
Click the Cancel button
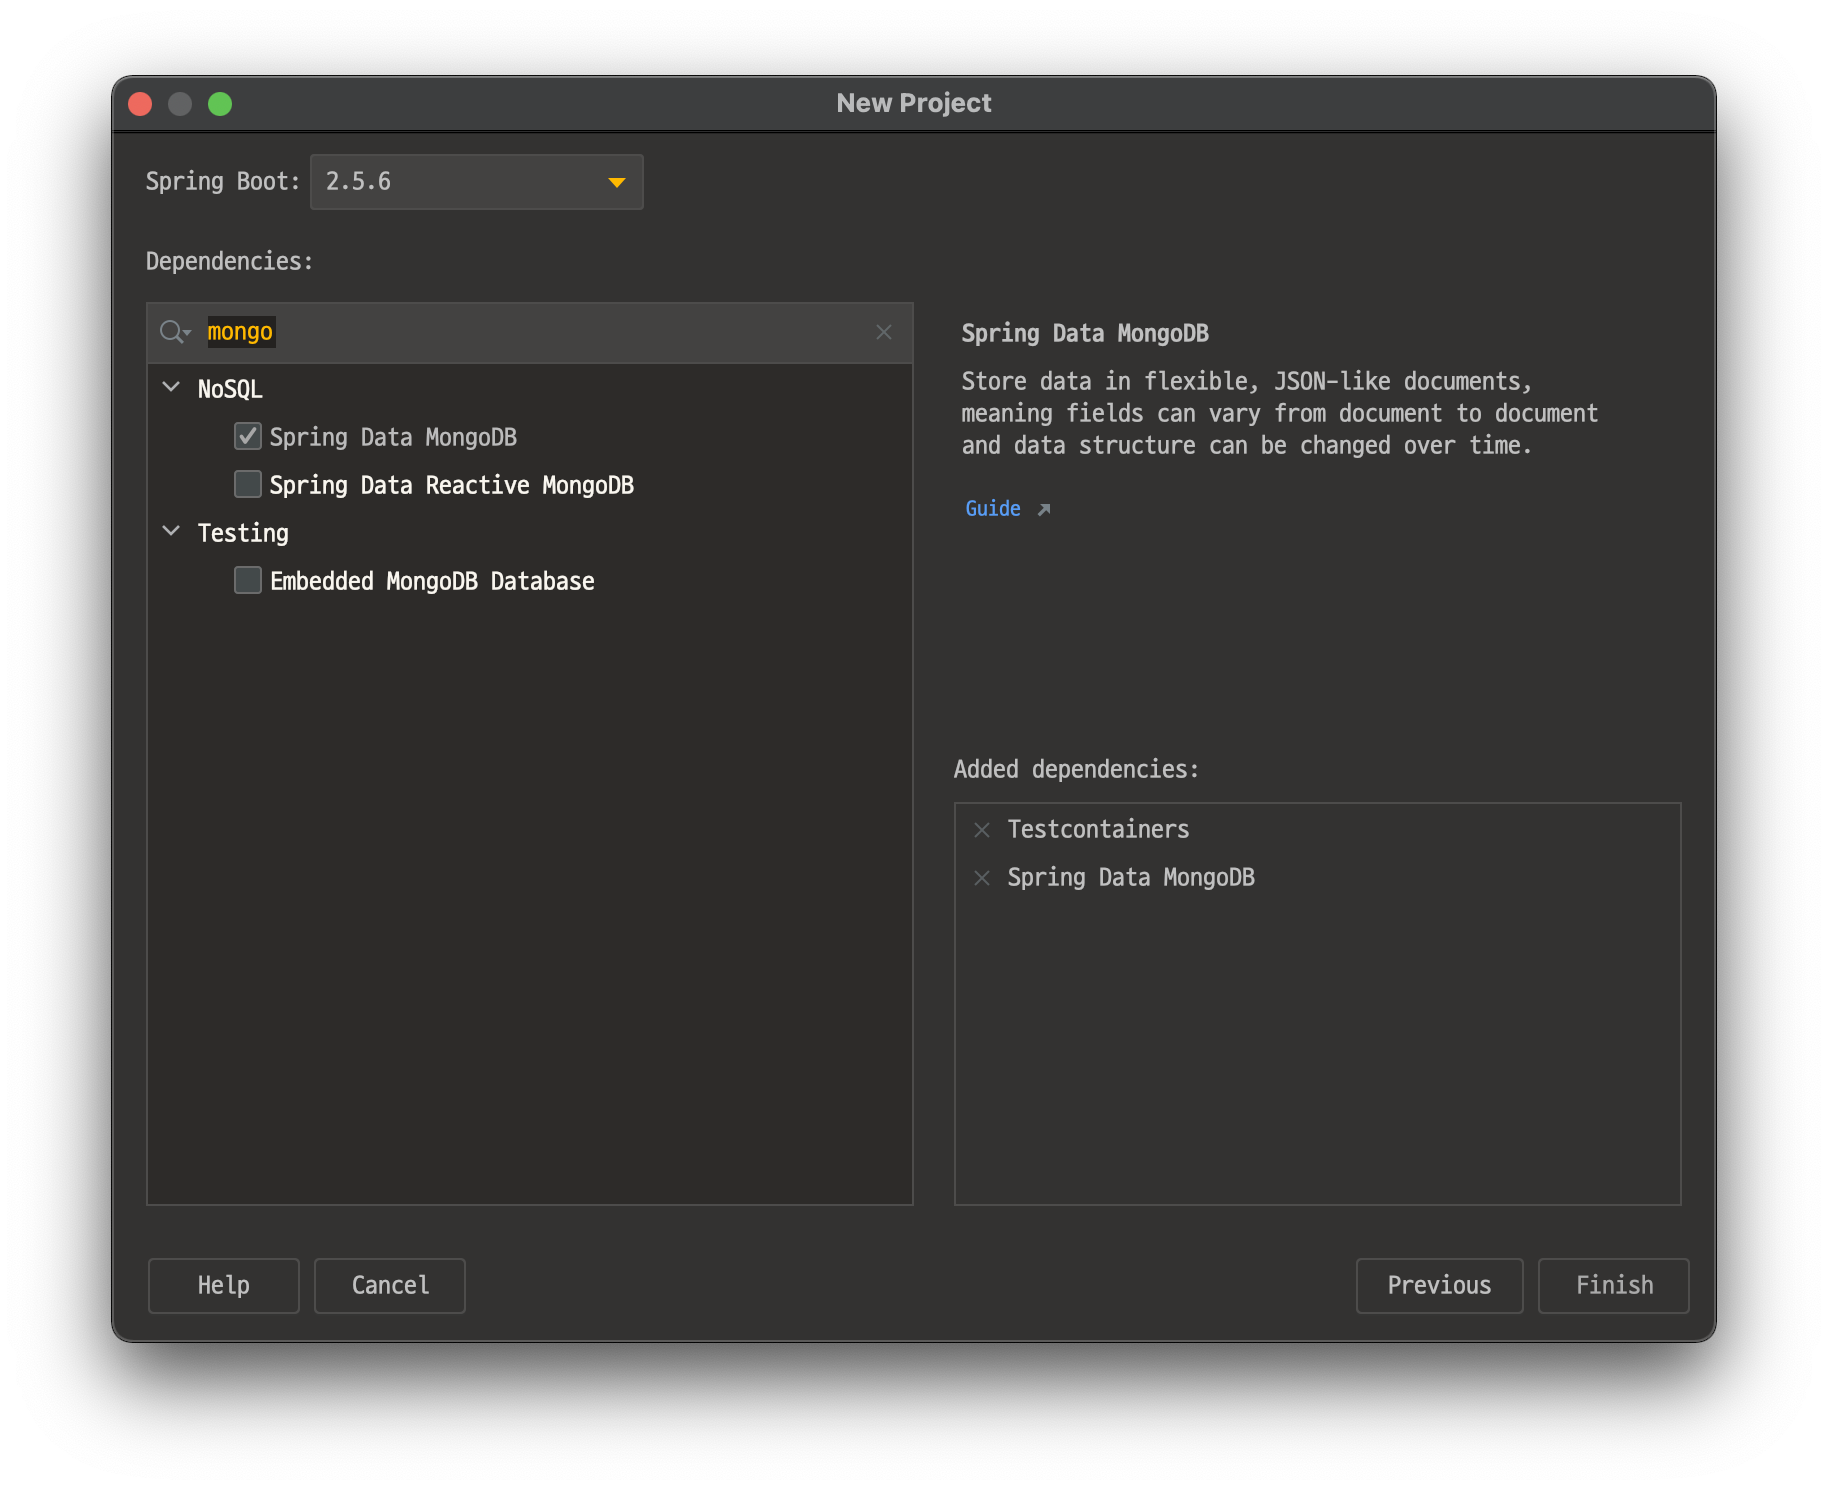(390, 1285)
